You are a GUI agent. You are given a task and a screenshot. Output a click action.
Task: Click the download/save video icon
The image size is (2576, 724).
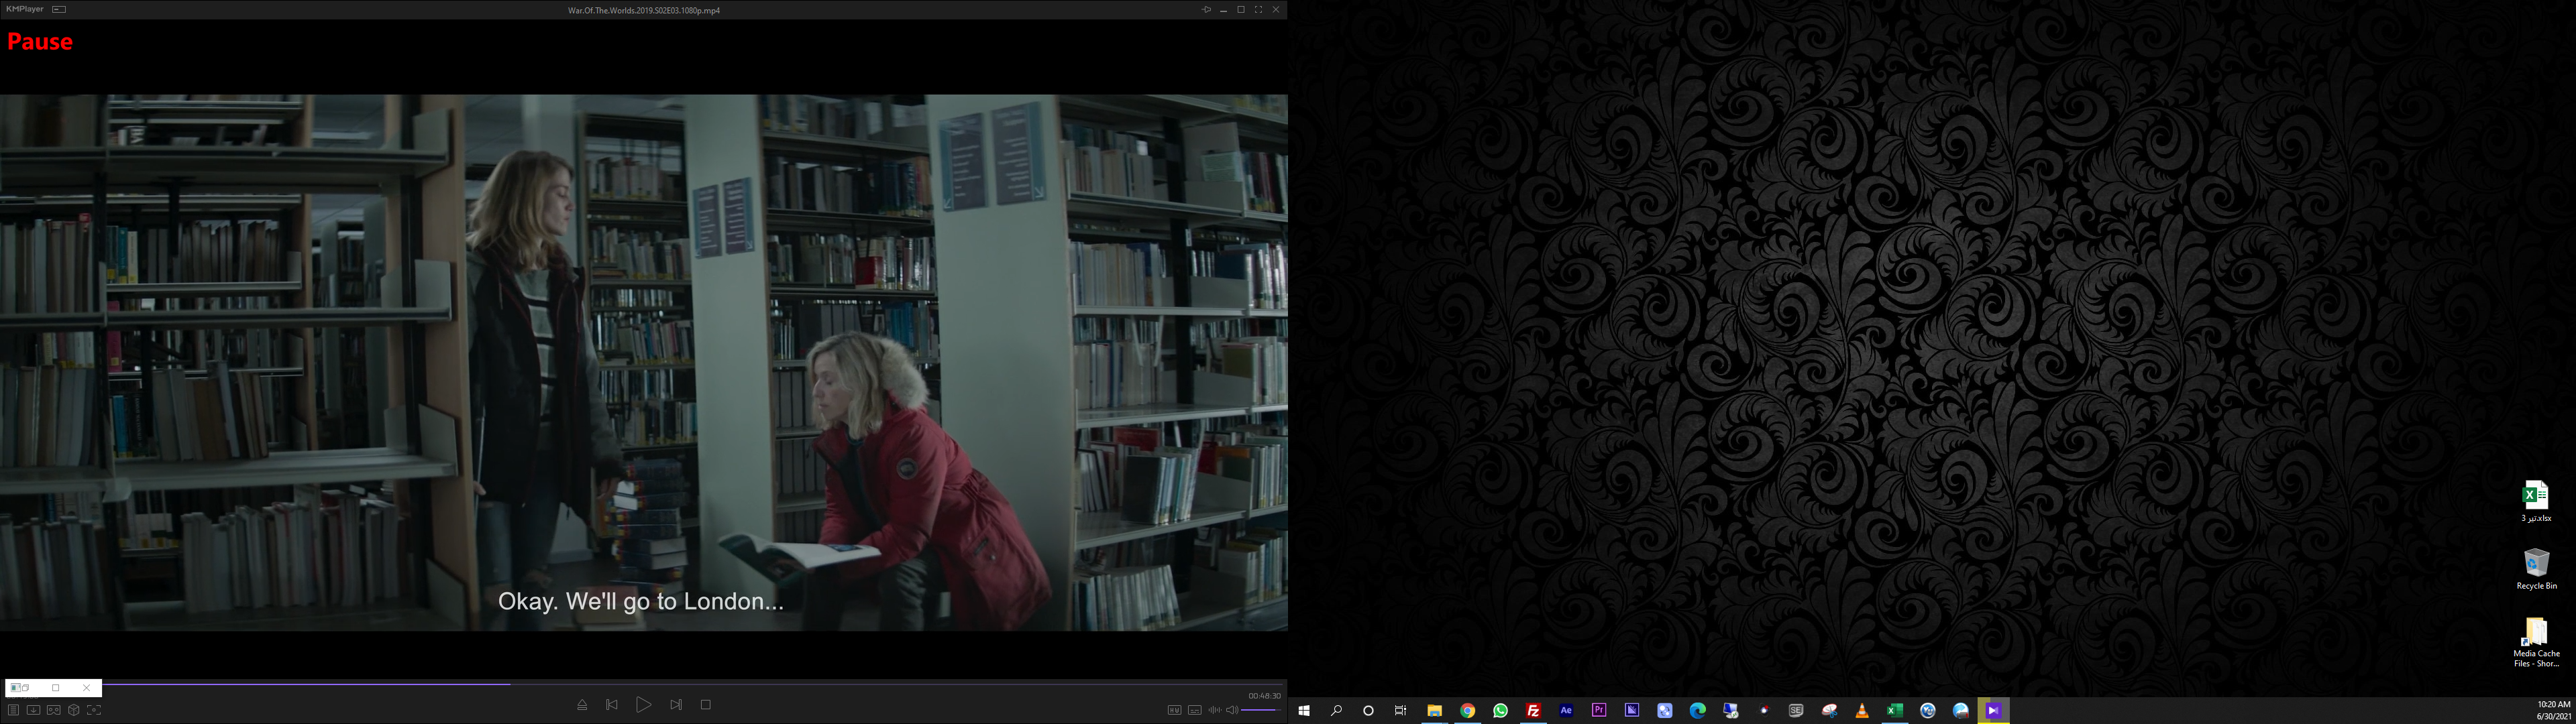[x=33, y=710]
